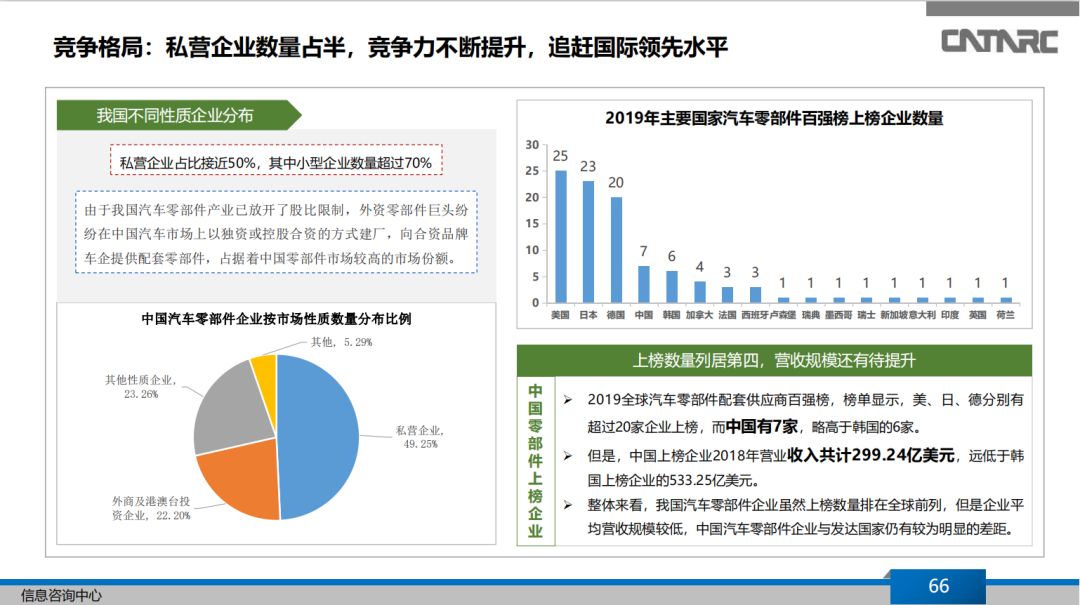The height and width of the screenshot is (605, 1080).
Task: Click the axis label 韩国
Action: pos(672,315)
